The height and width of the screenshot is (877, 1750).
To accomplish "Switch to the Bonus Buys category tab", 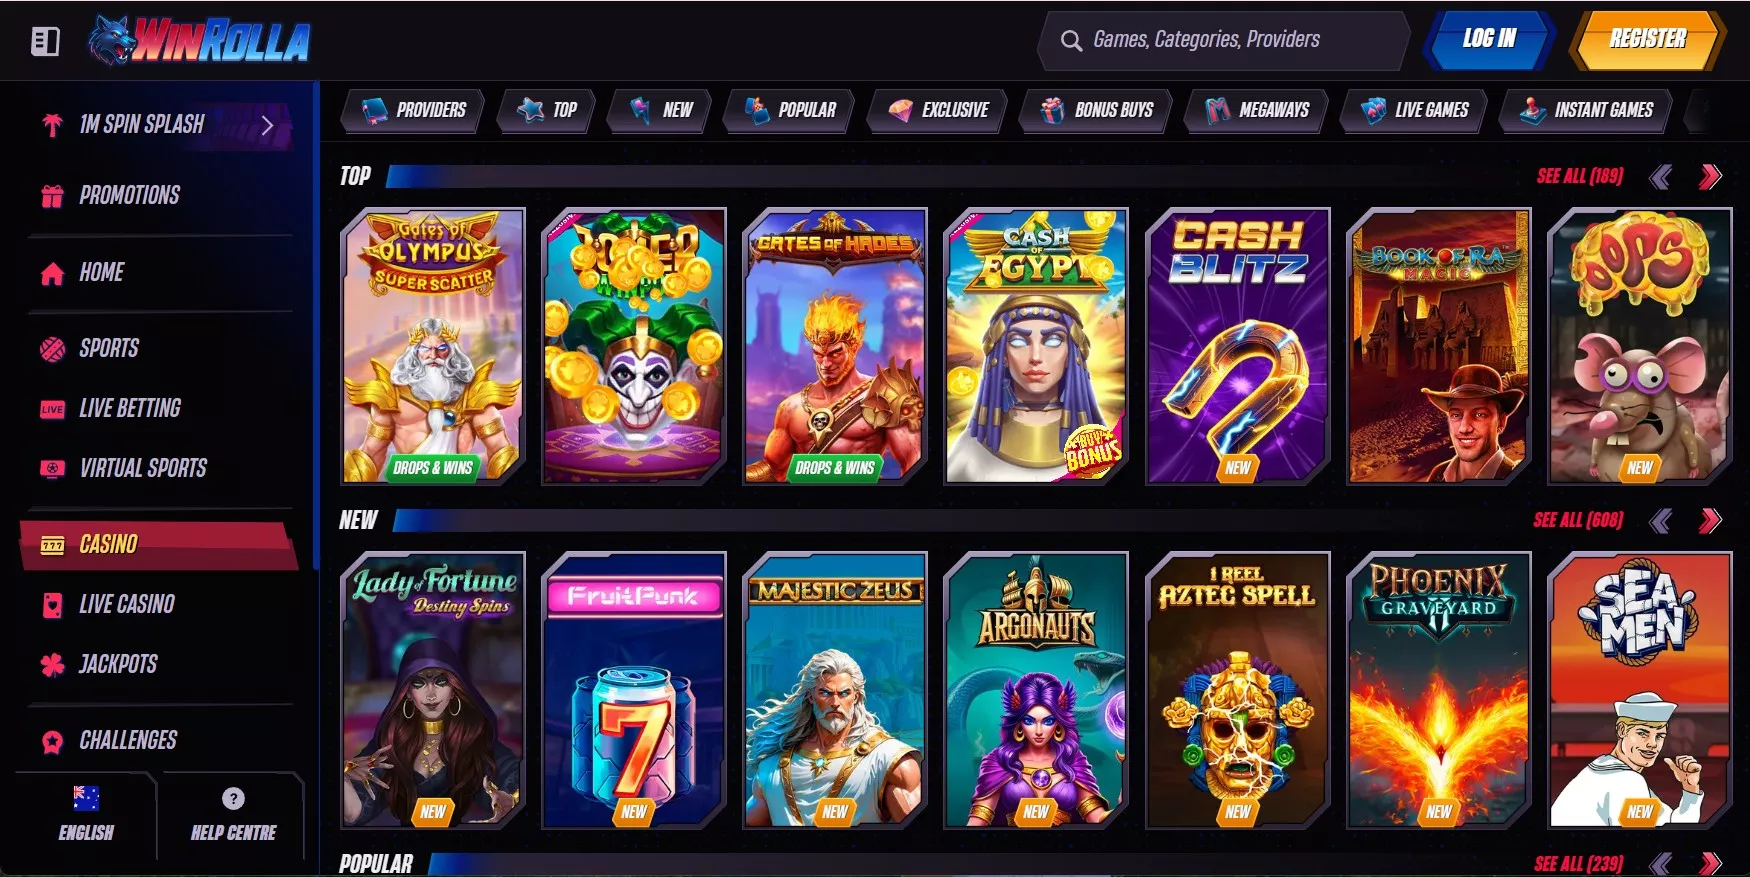I will tap(1098, 110).
